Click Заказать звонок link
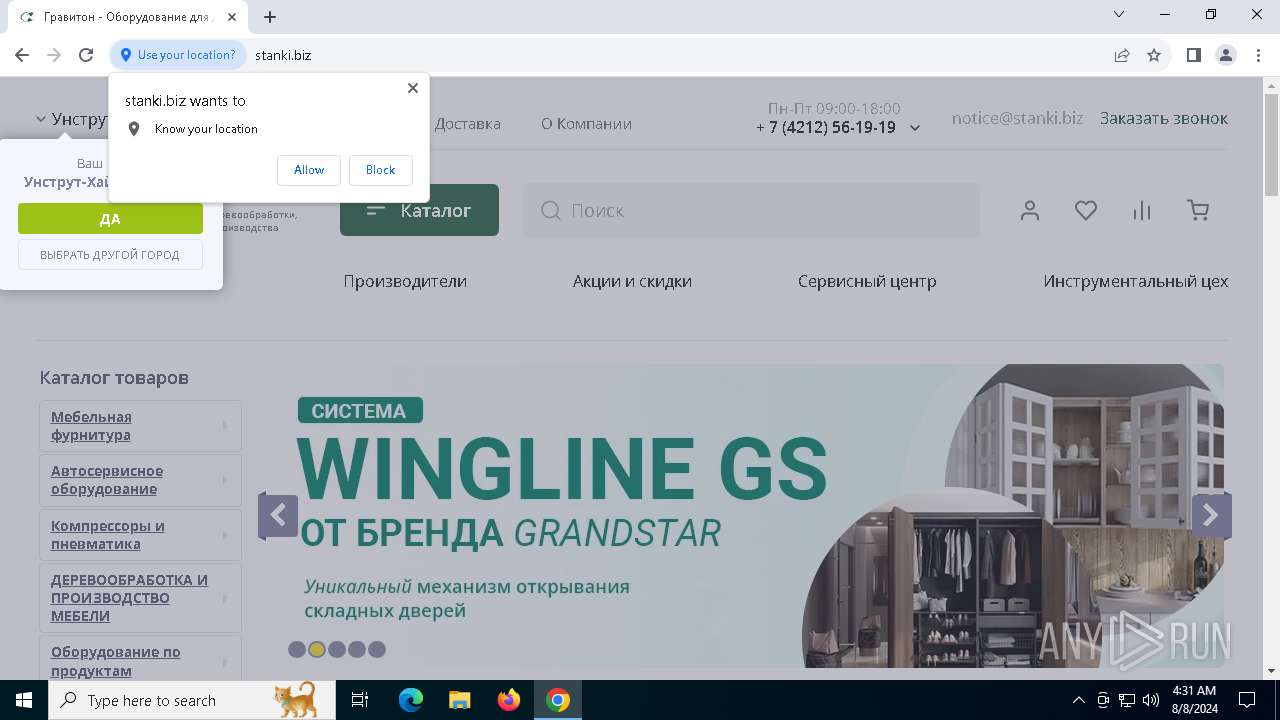 point(1164,118)
